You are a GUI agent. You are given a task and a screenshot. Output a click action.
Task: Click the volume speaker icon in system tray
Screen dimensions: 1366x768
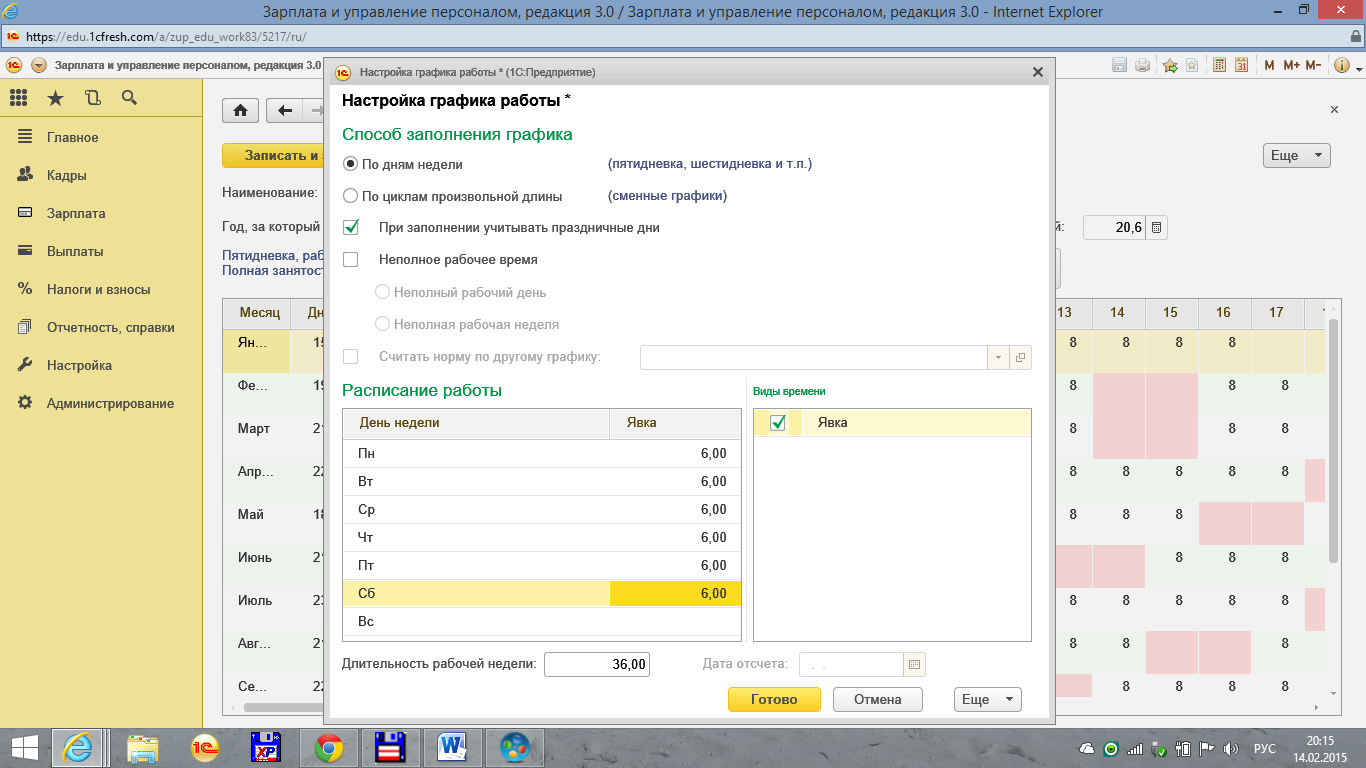pos(1231,748)
